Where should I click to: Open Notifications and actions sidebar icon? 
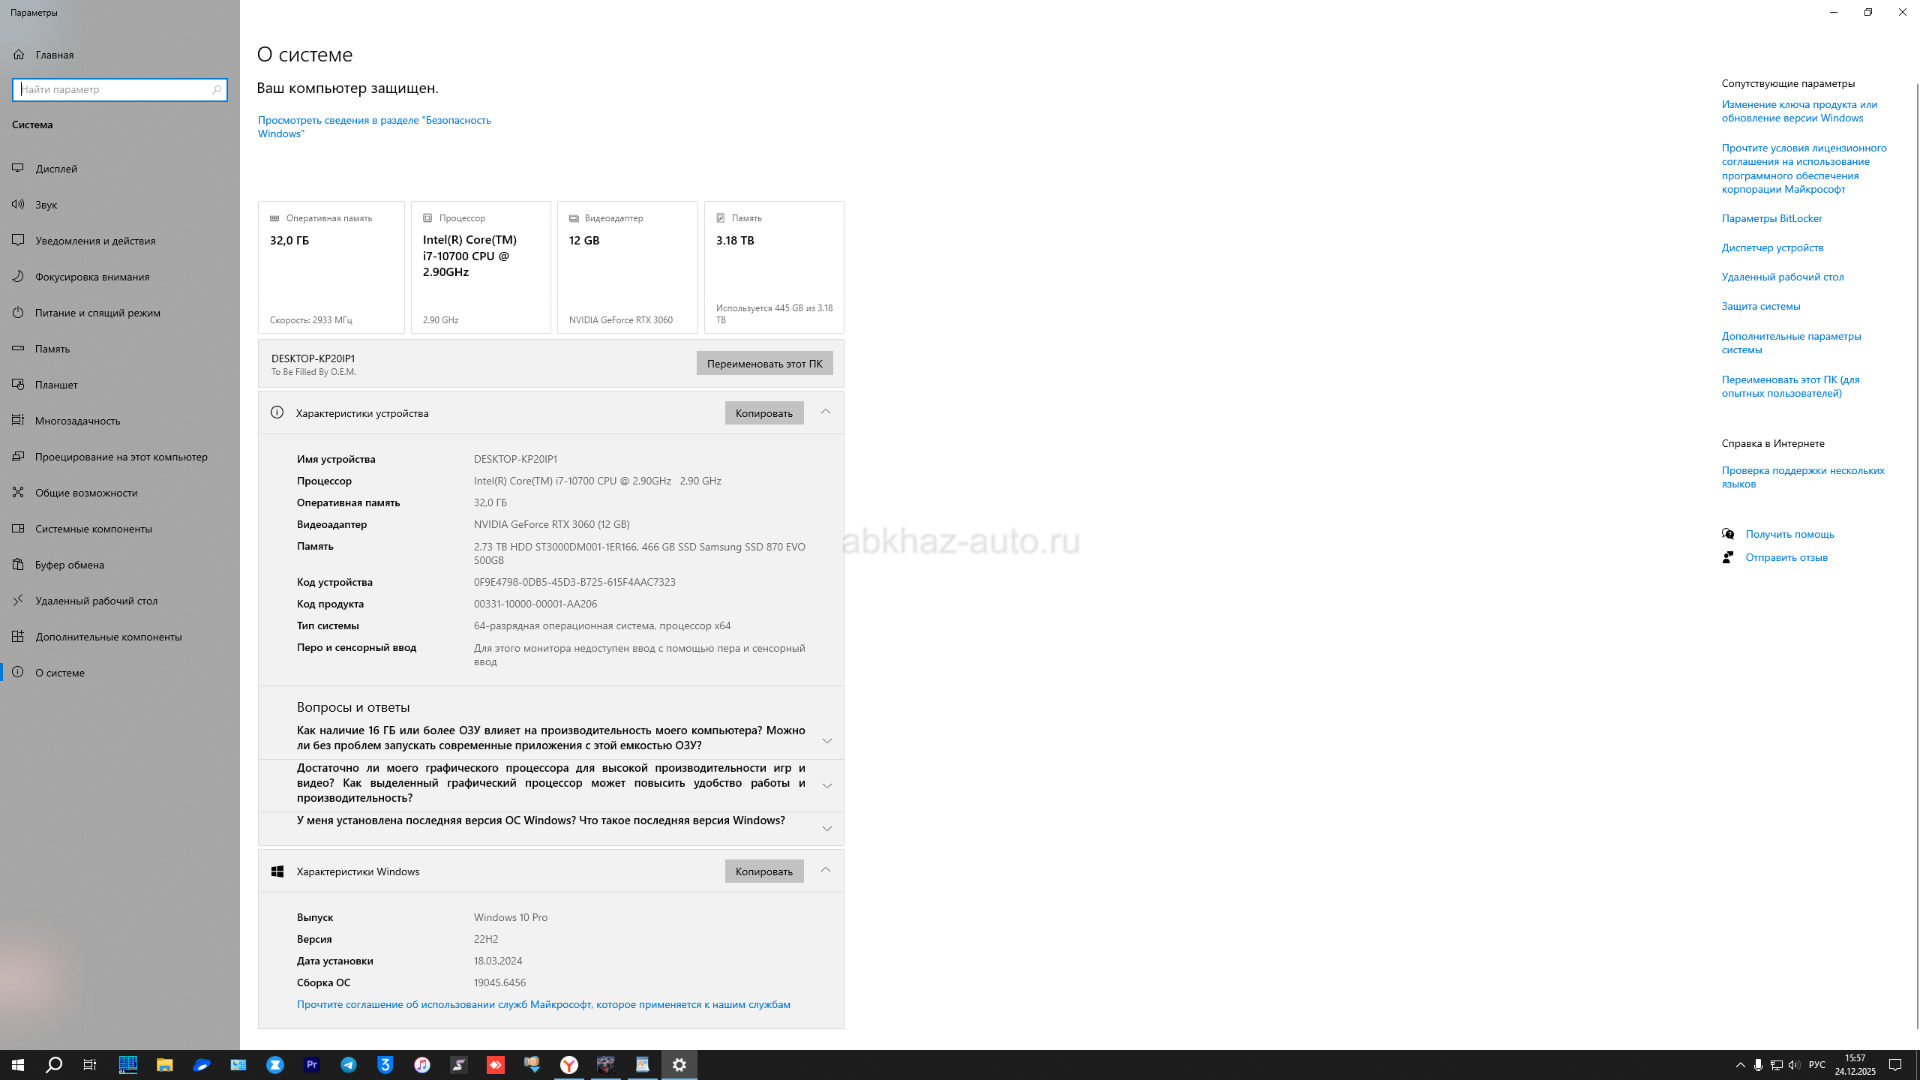[18, 241]
